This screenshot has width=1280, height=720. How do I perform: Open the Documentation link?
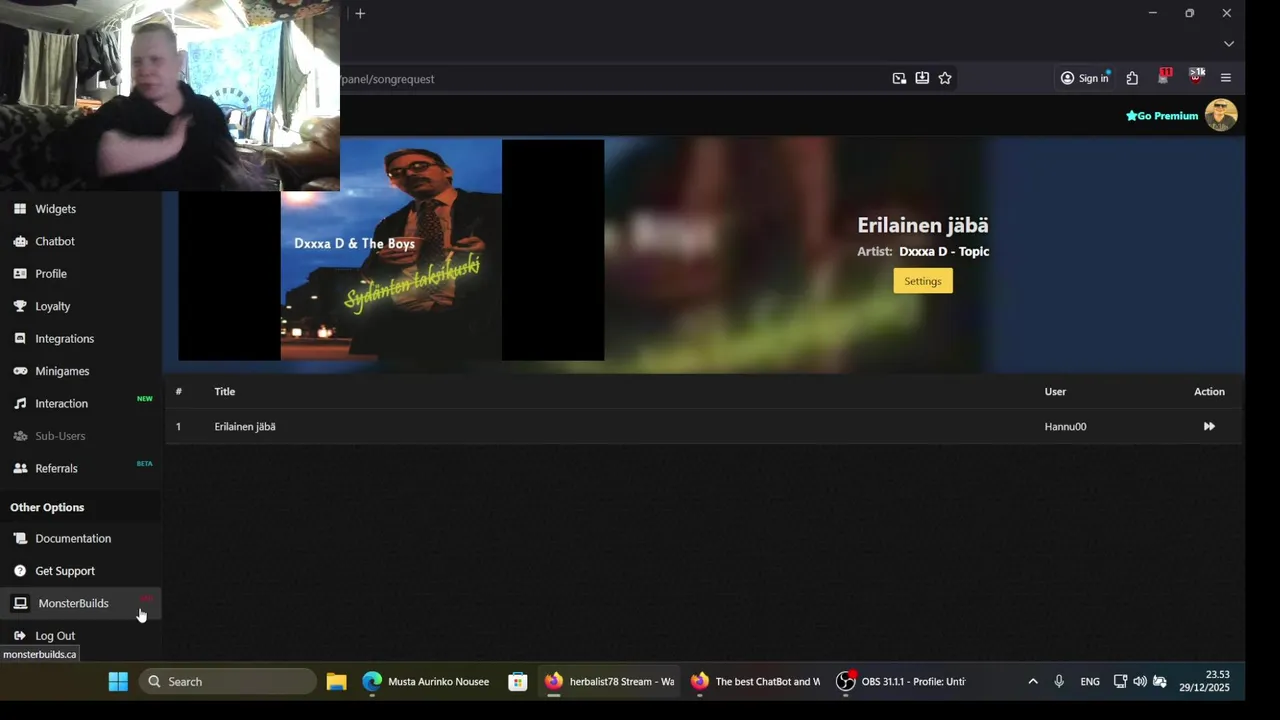[x=73, y=538]
